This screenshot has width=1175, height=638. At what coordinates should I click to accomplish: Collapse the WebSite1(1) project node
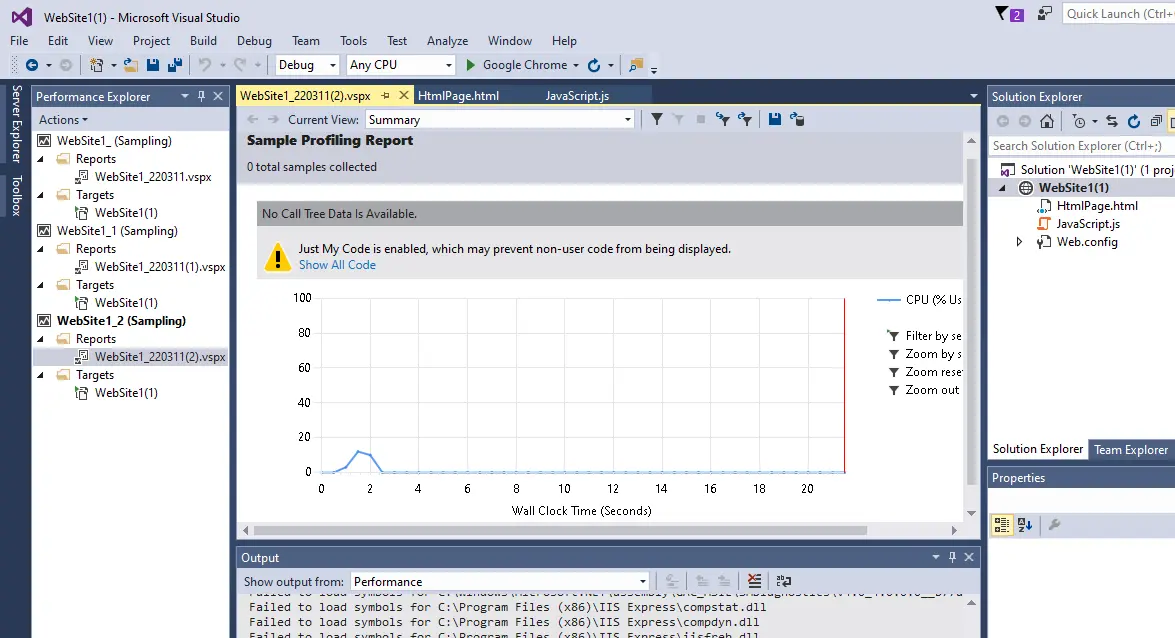pos(1003,188)
